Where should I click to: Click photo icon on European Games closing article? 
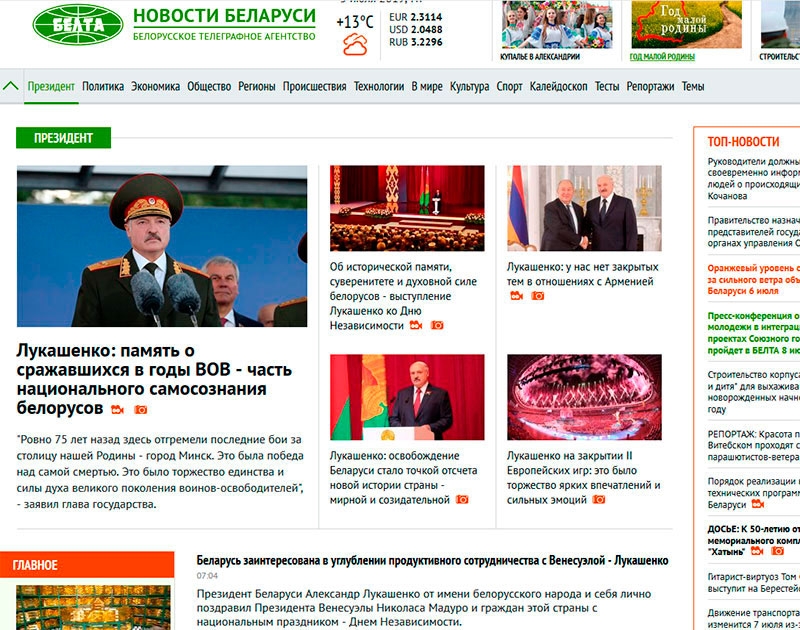click(x=598, y=499)
